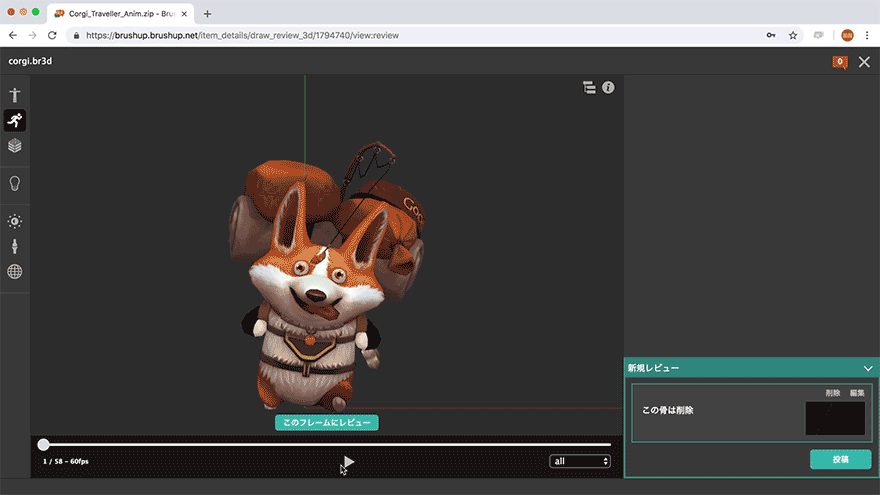
Task: Close the corgi.br3d viewer
Action: pyautogui.click(x=864, y=62)
